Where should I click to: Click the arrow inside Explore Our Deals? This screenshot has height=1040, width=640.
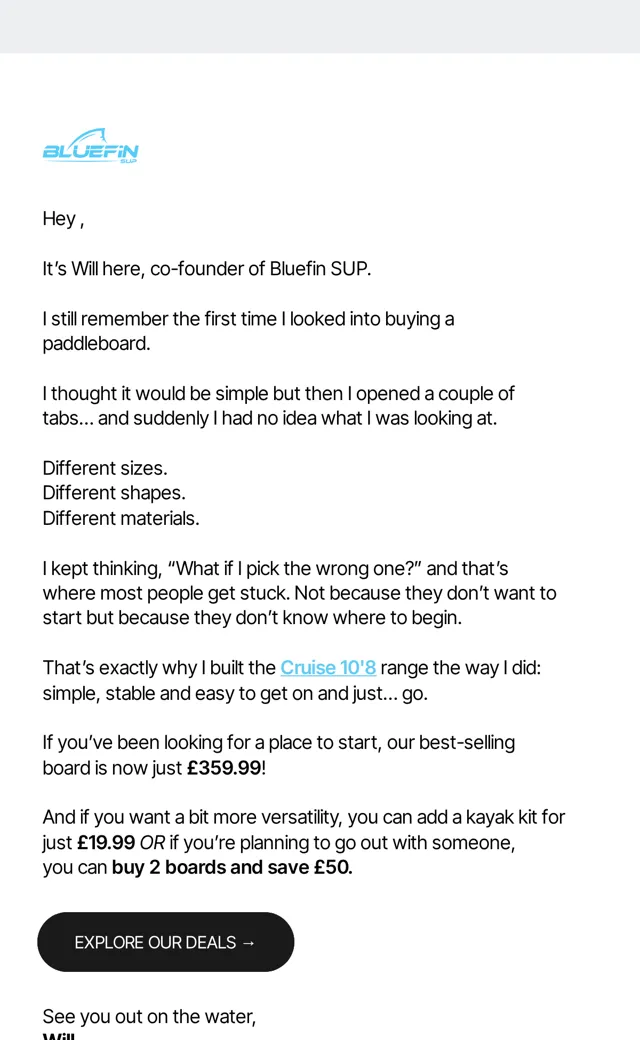(249, 942)
